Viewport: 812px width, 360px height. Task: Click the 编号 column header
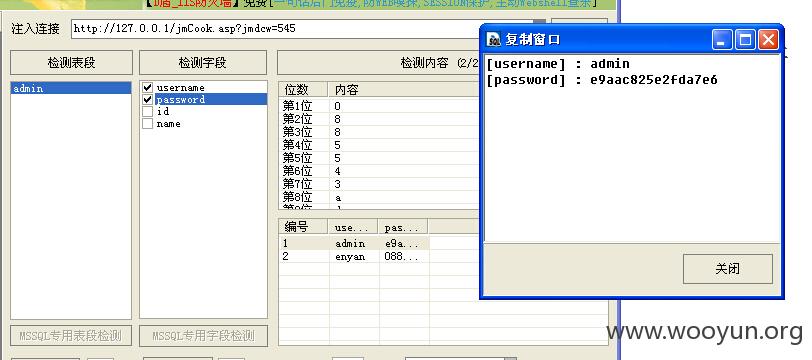pyautogui.click(x=303, y=226)
